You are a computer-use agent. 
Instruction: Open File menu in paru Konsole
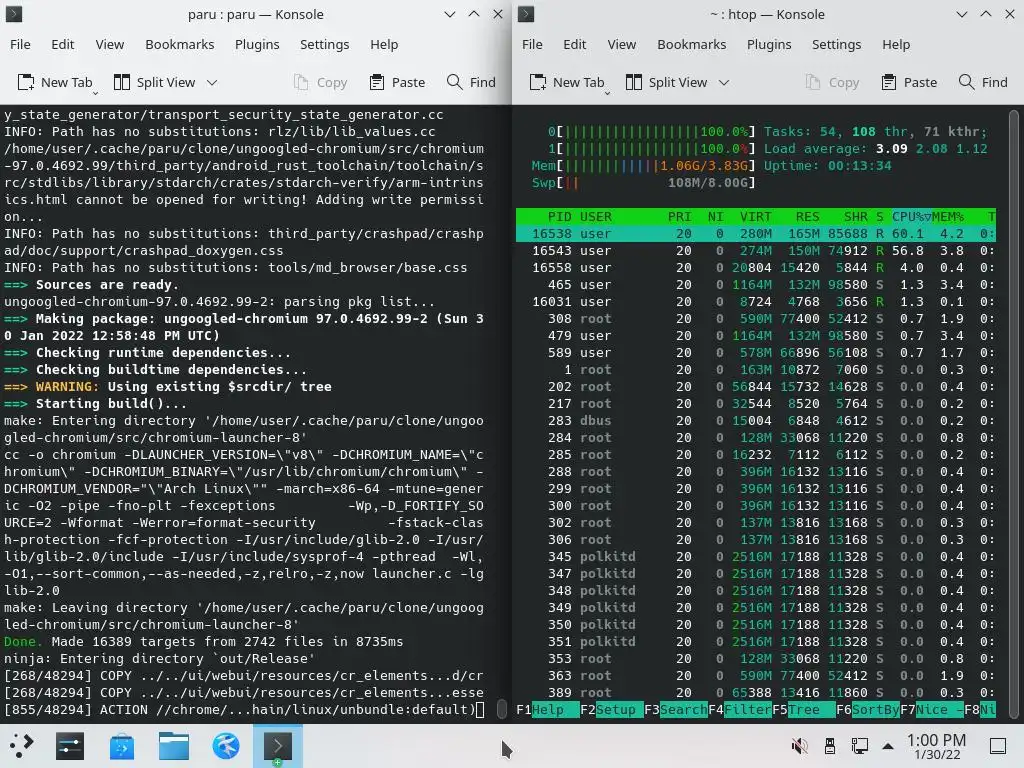coord(20,44)
